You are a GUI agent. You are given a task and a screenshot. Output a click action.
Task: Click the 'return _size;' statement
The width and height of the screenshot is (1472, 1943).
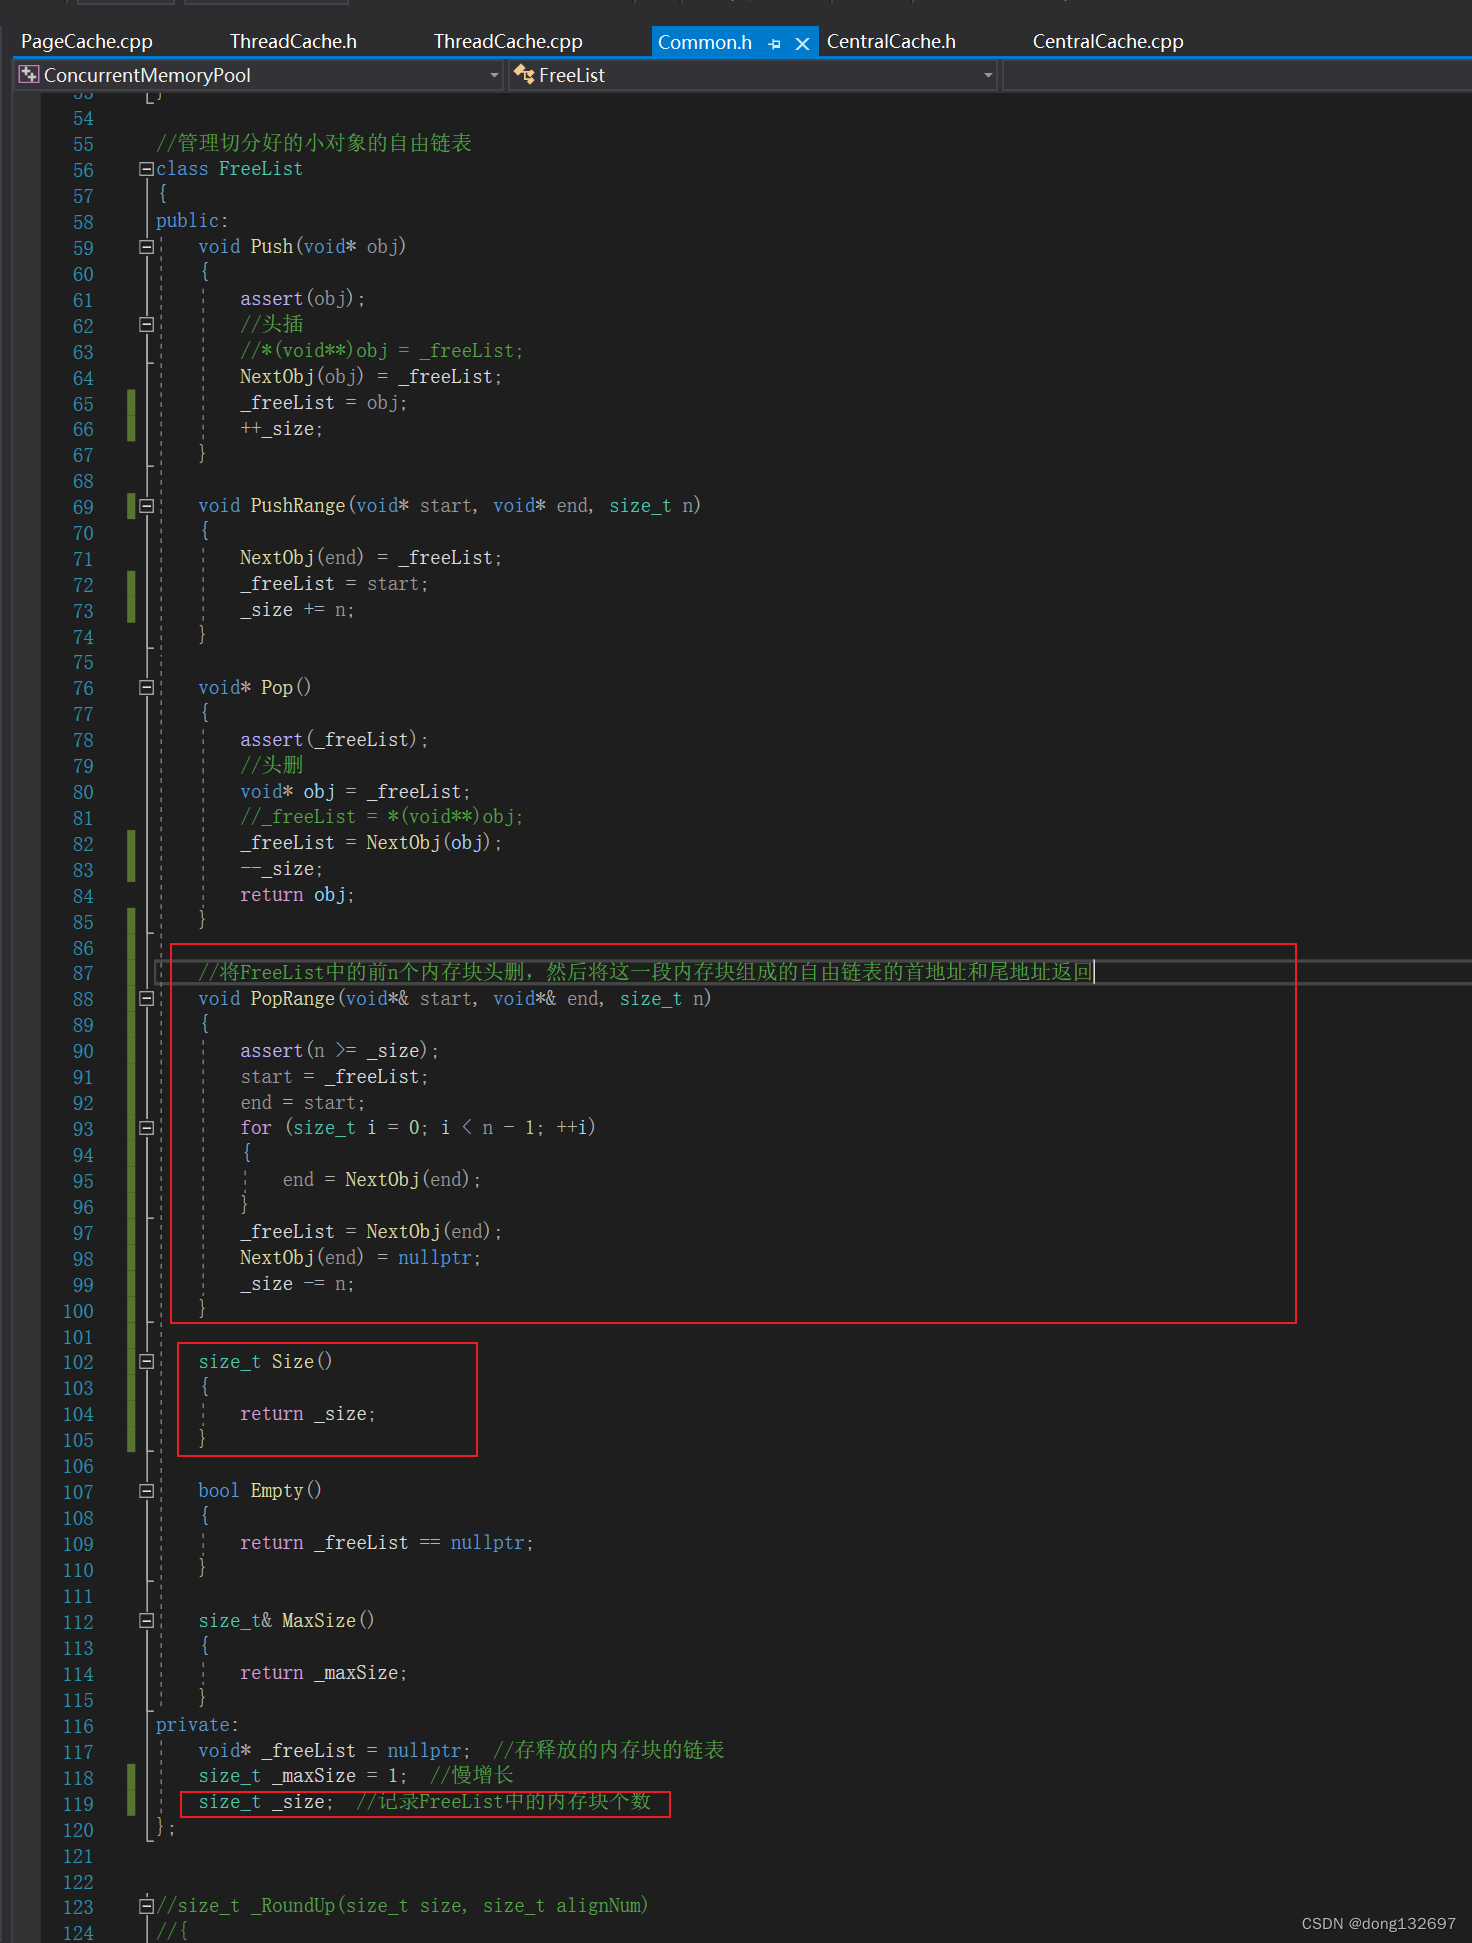308,1414
